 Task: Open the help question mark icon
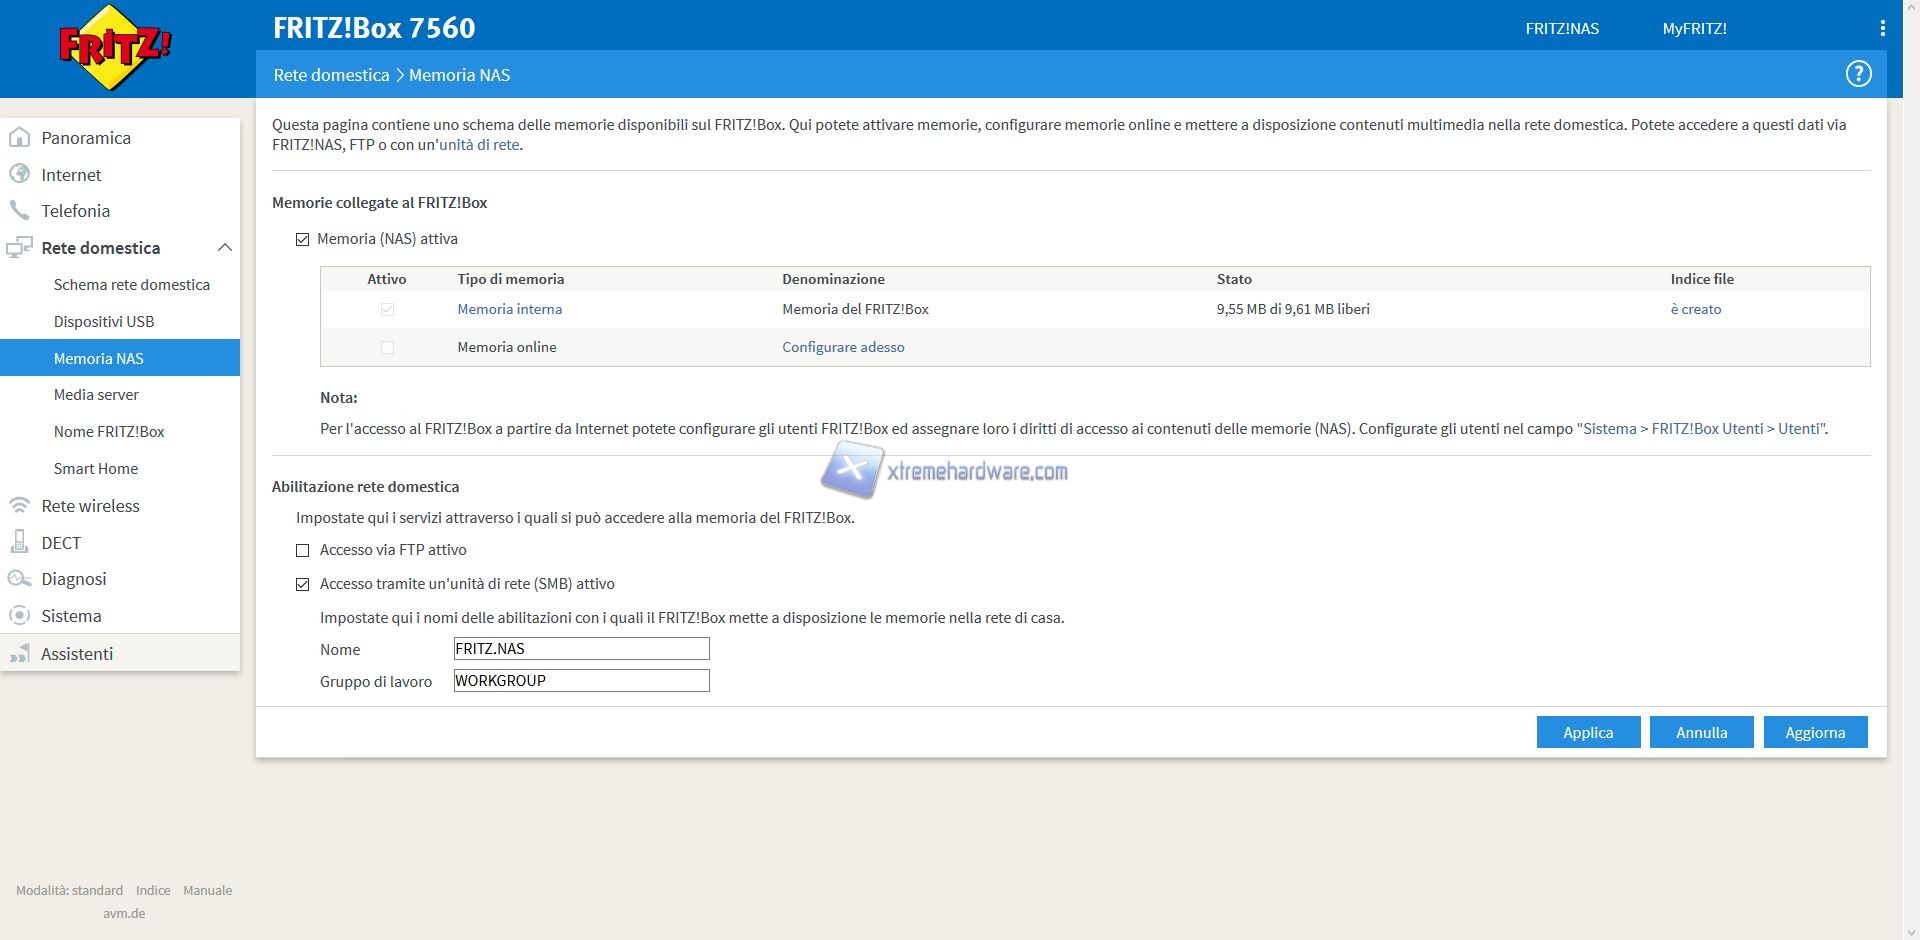1858,74
